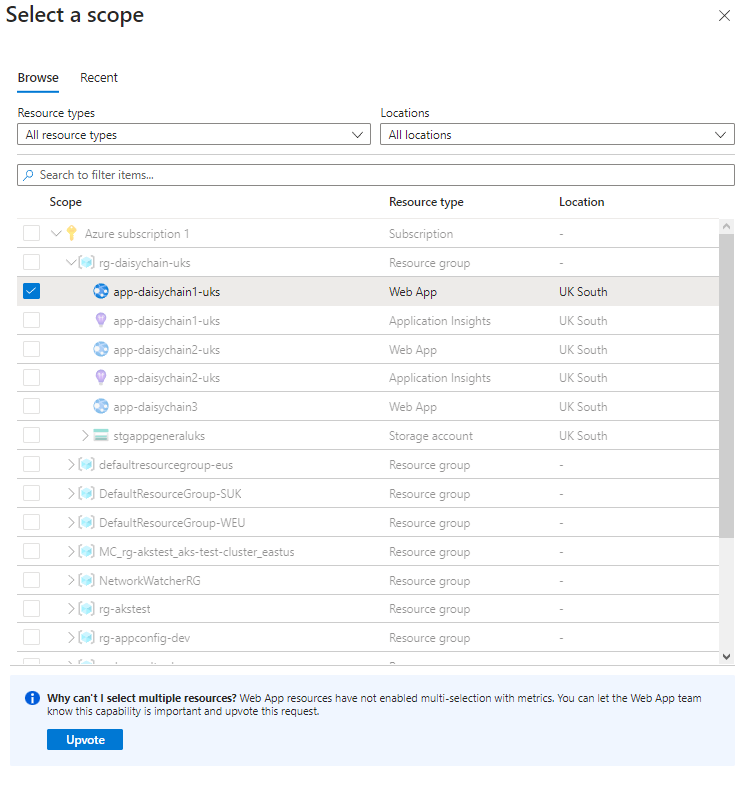Click the app-daisychain1-uks Web App globe icon
This screenshot has width=745, height=785.
click(x=101, y=291)
